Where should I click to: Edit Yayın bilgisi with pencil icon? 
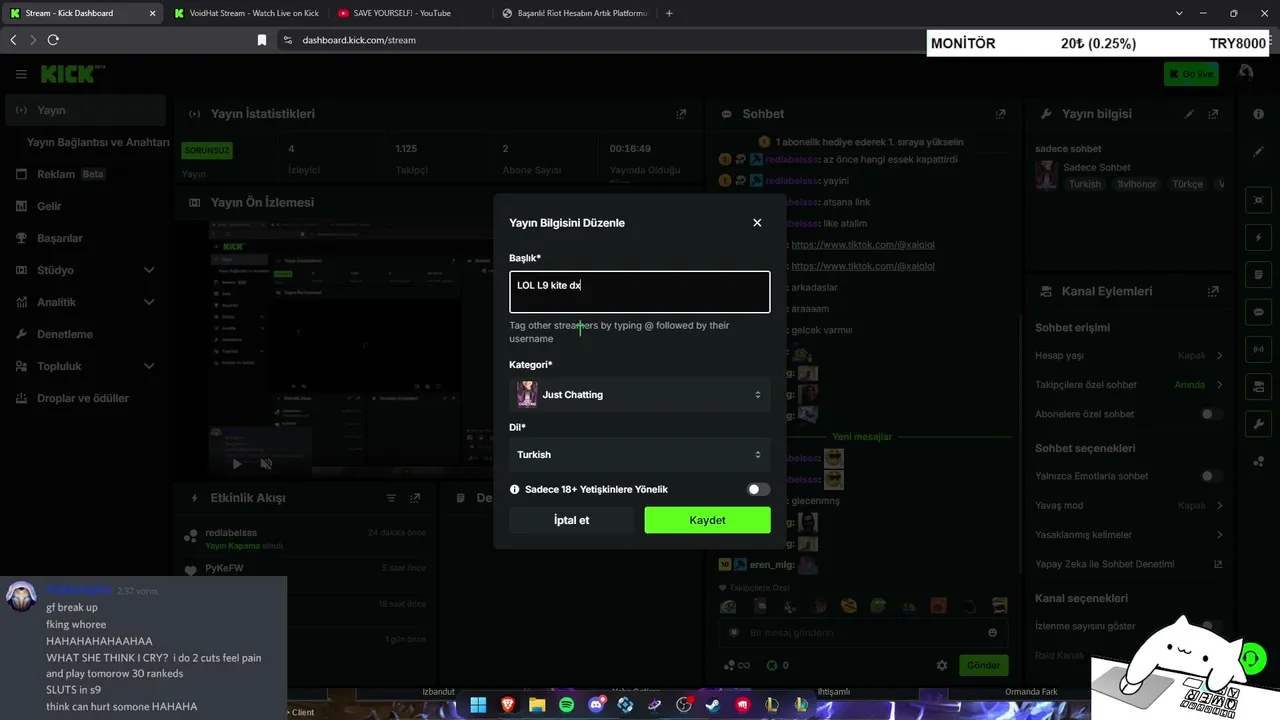[1189, 114]
